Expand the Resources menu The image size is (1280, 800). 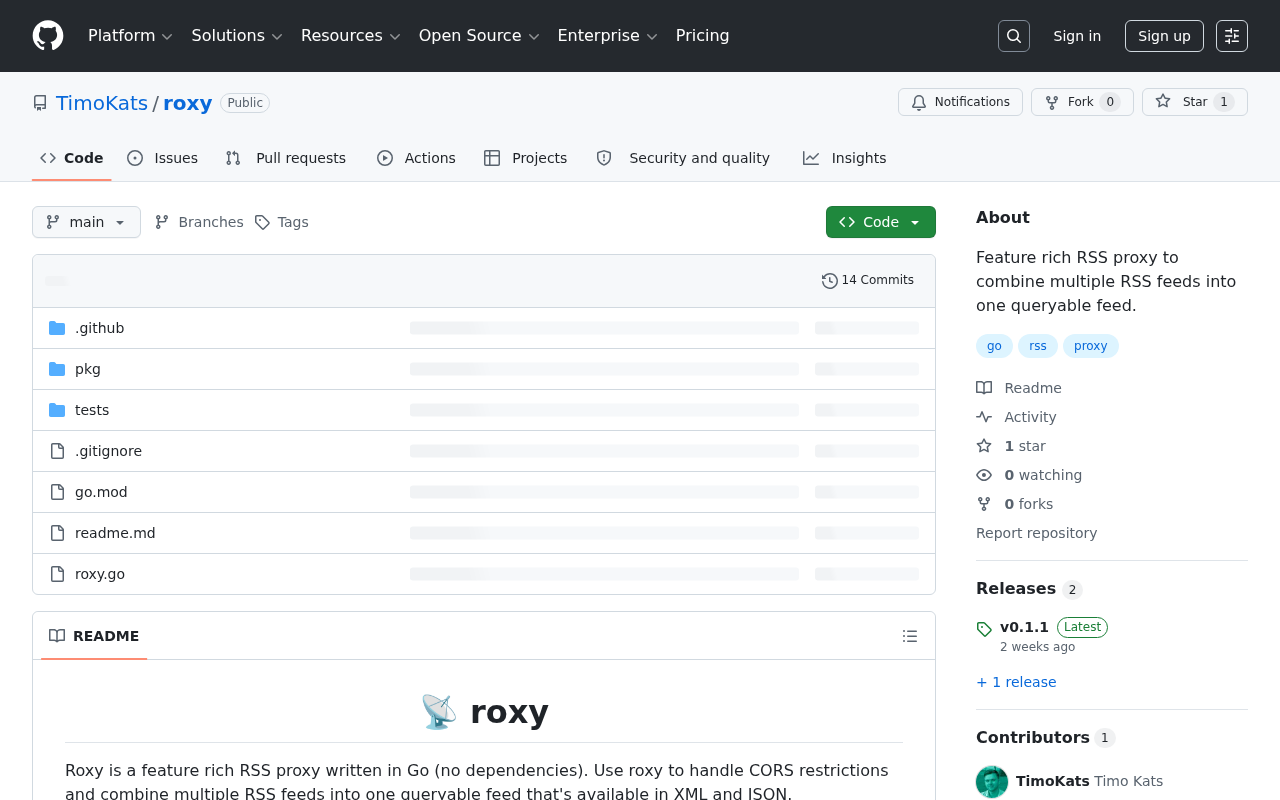350,36
